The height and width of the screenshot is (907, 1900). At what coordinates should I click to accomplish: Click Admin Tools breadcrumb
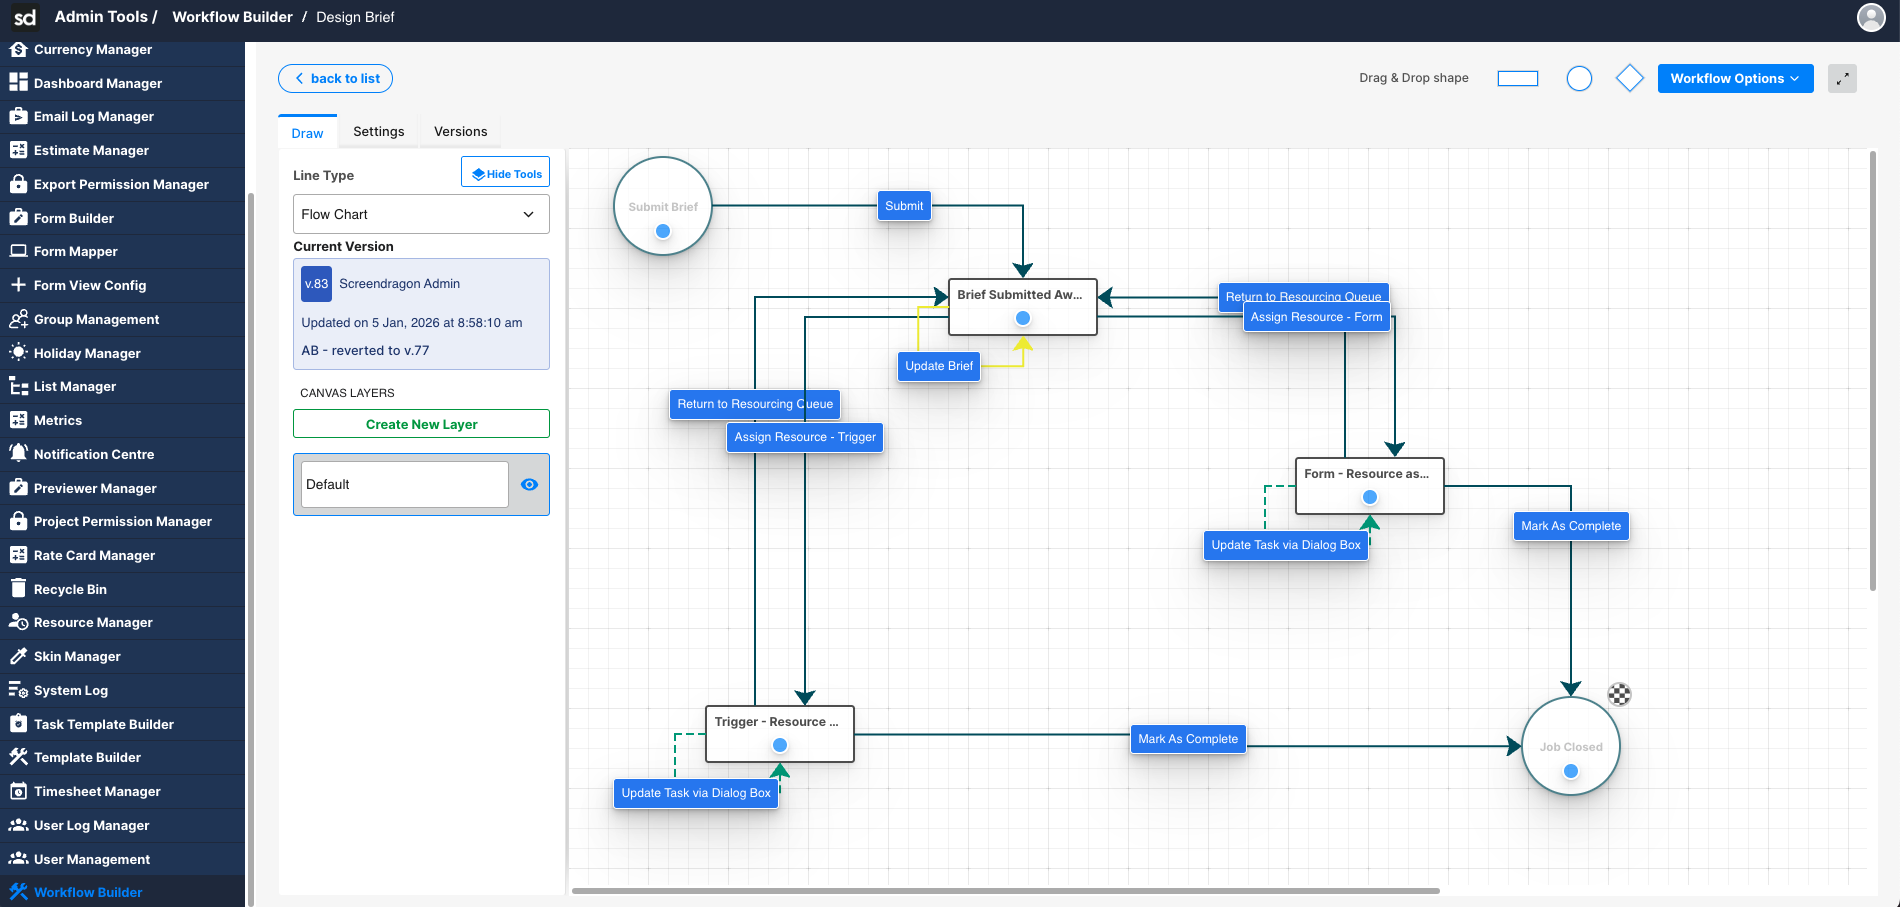(101, 17)
